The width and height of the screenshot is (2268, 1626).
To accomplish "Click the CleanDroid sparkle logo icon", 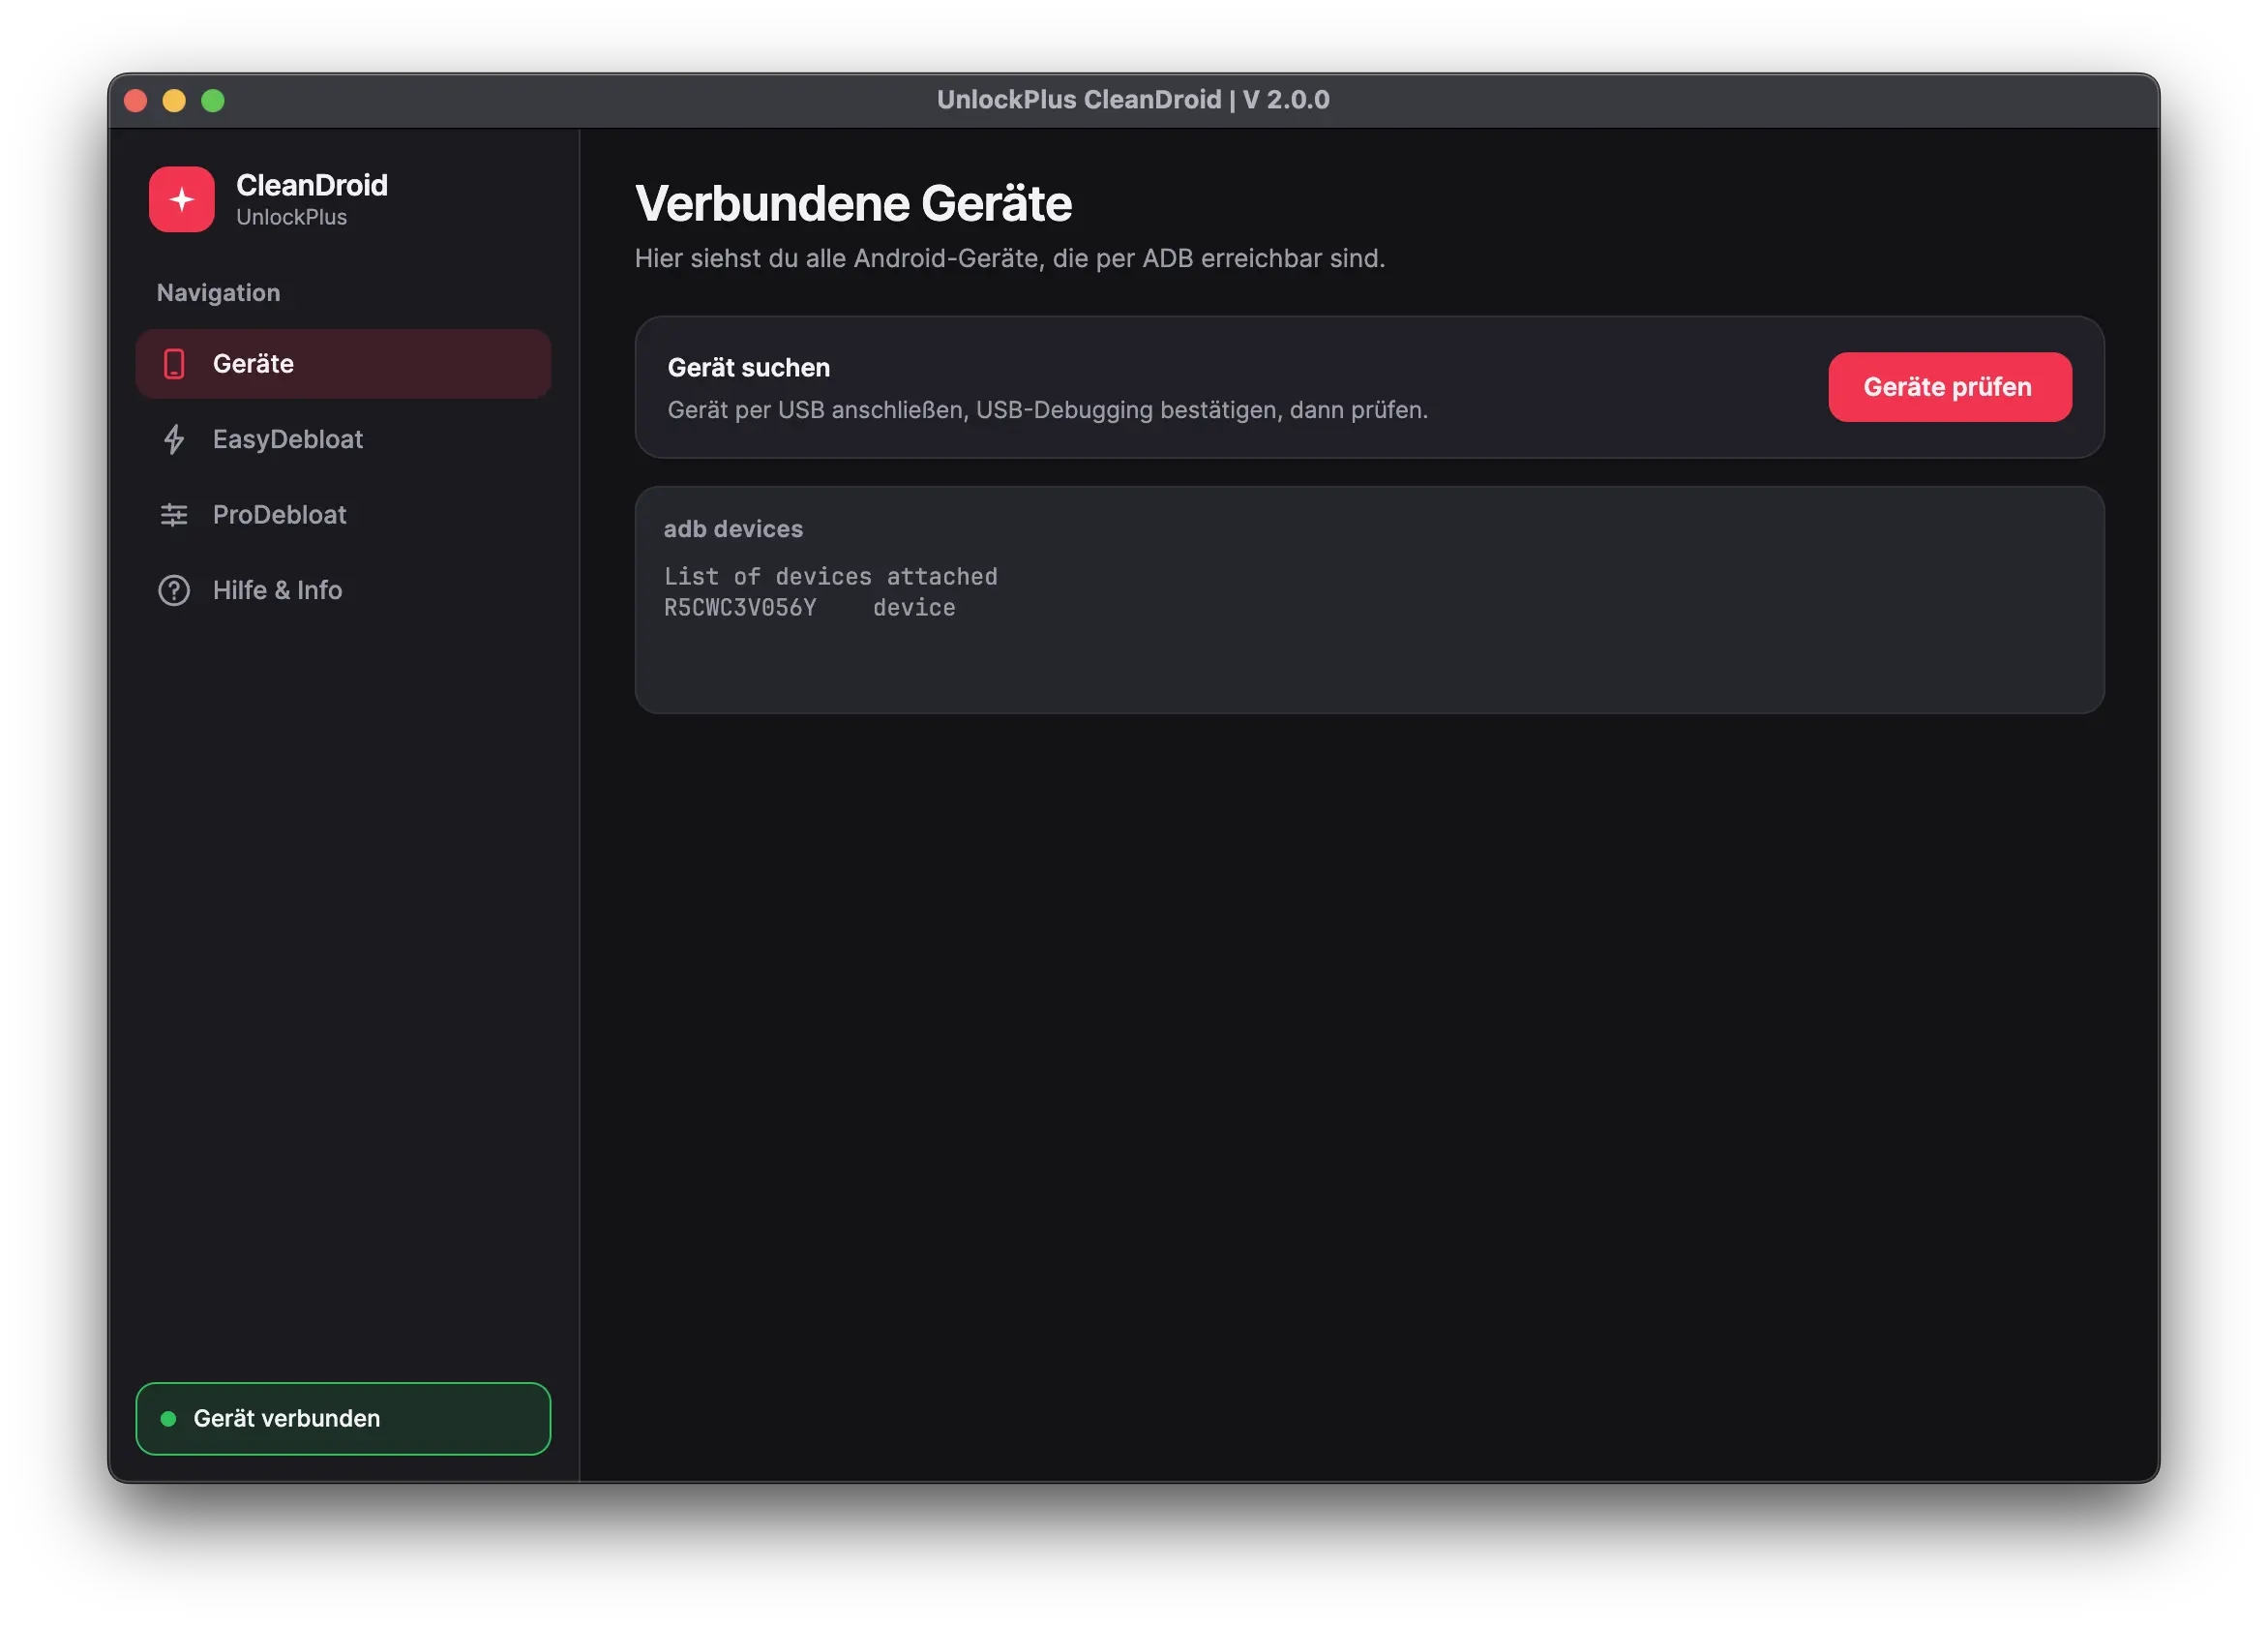I will tap(181, 199).
